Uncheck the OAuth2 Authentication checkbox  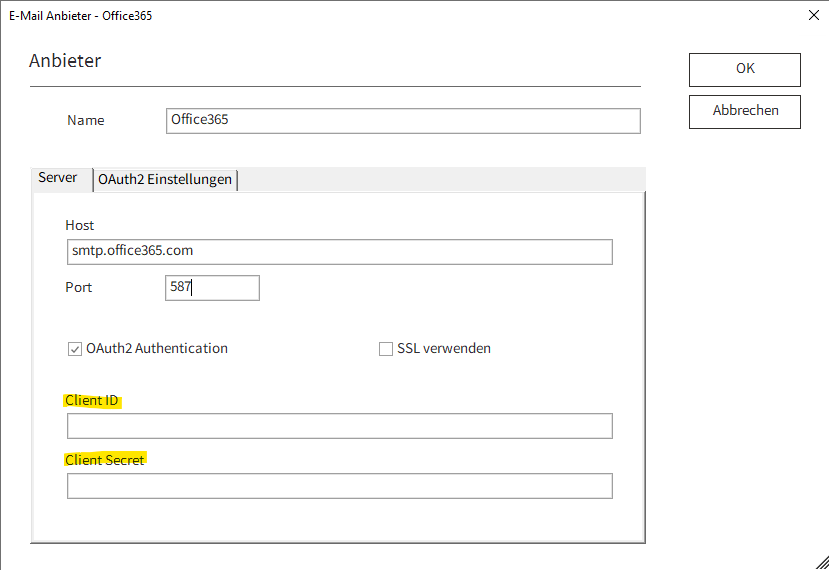[x=75, y=349]
